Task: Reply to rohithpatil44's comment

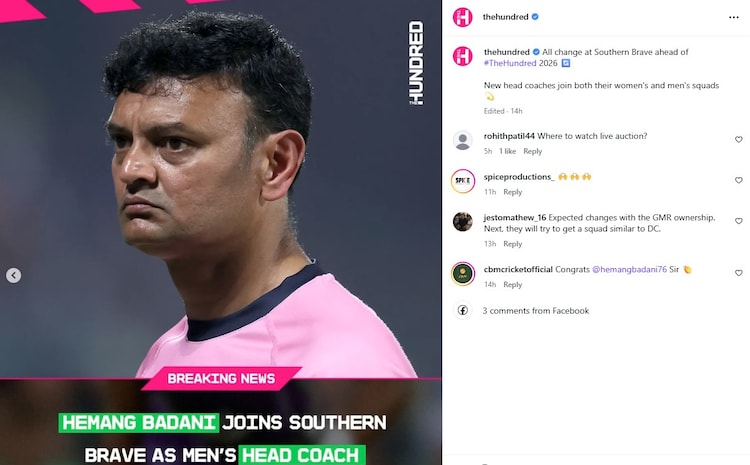Action: (x=532, y=151)
